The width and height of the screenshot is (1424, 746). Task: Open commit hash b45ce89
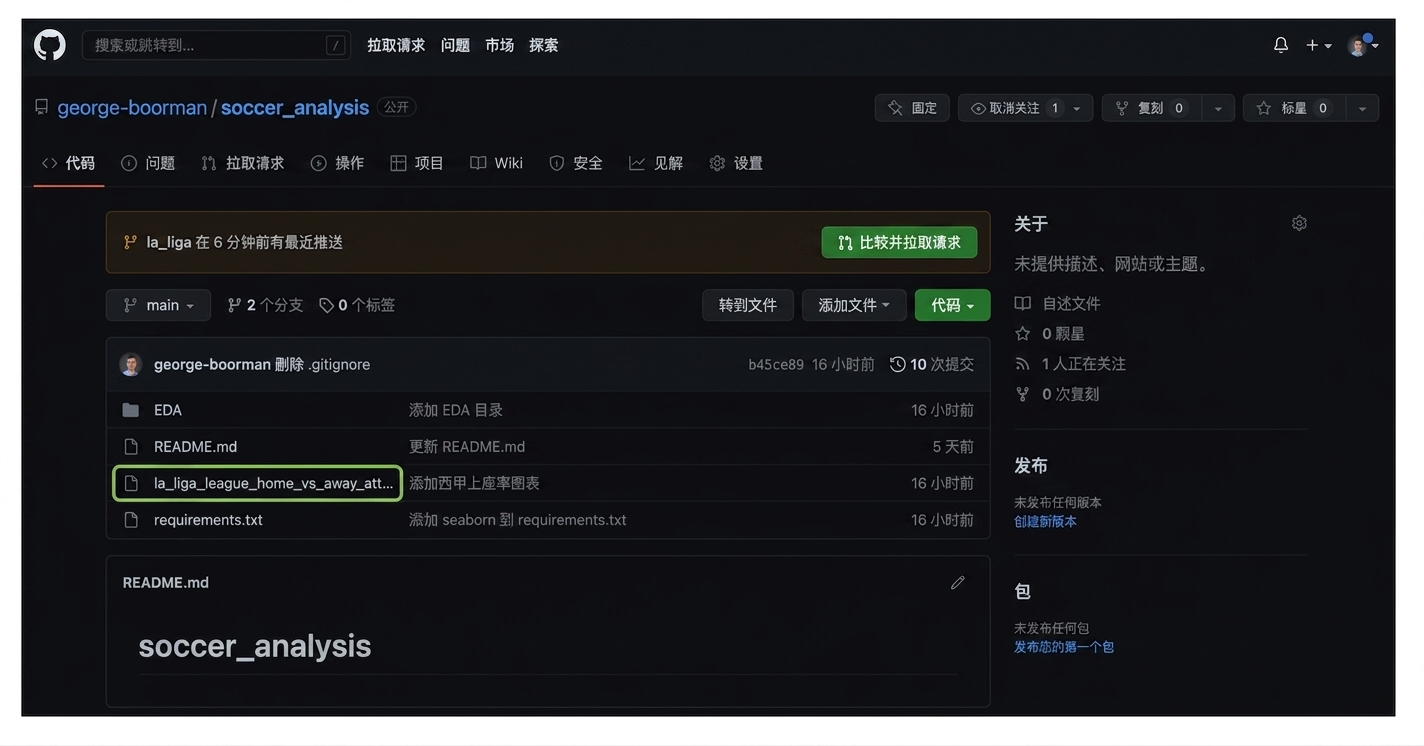[776, 364]
